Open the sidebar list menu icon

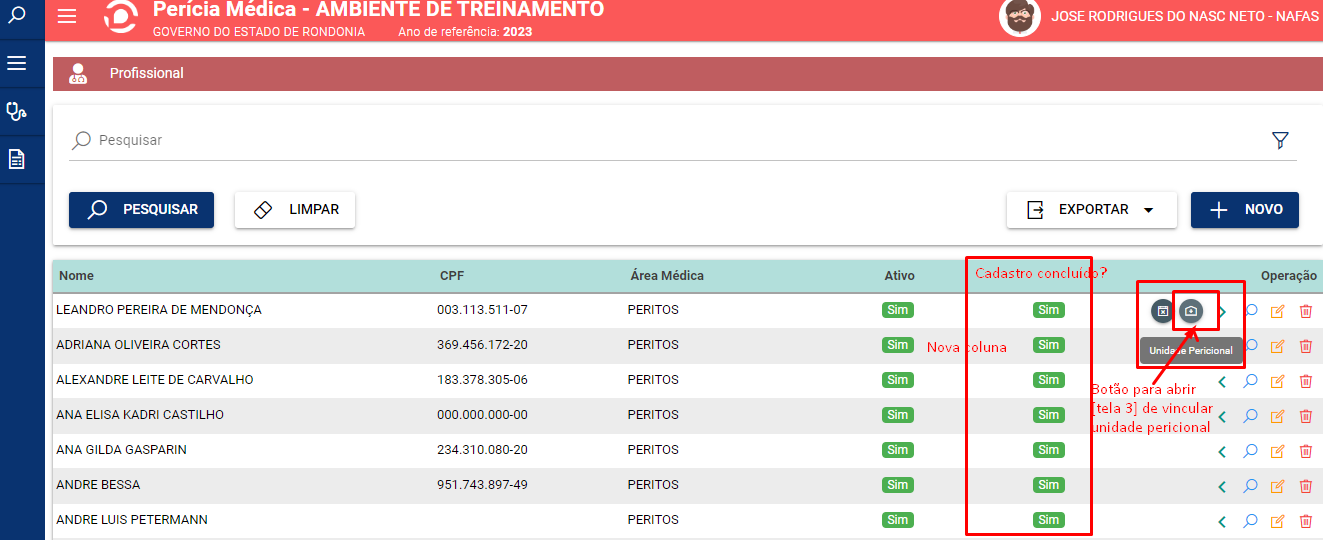click(x=16, y=63)
